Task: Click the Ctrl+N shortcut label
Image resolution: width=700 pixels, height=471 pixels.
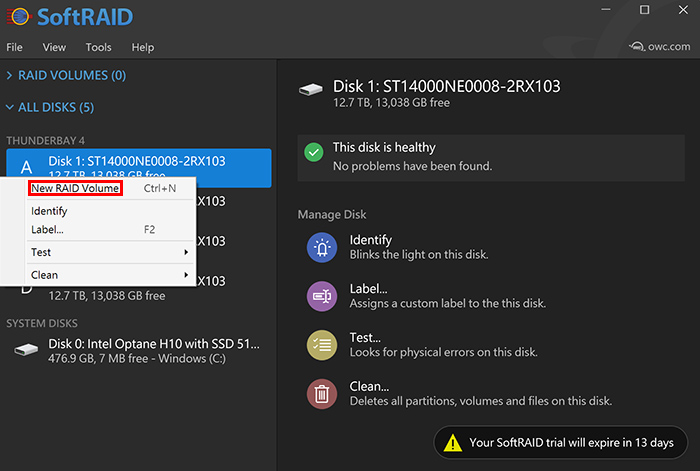Action: point(160,188)
